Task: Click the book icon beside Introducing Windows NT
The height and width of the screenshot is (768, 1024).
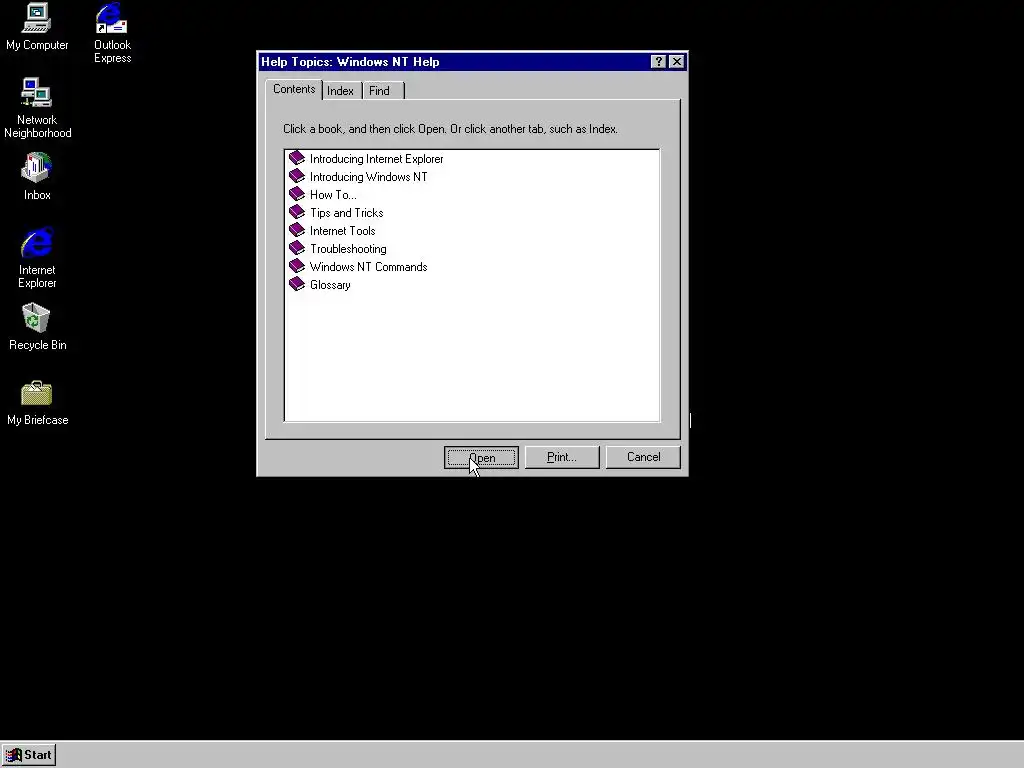Action: [x=297, y=176]
